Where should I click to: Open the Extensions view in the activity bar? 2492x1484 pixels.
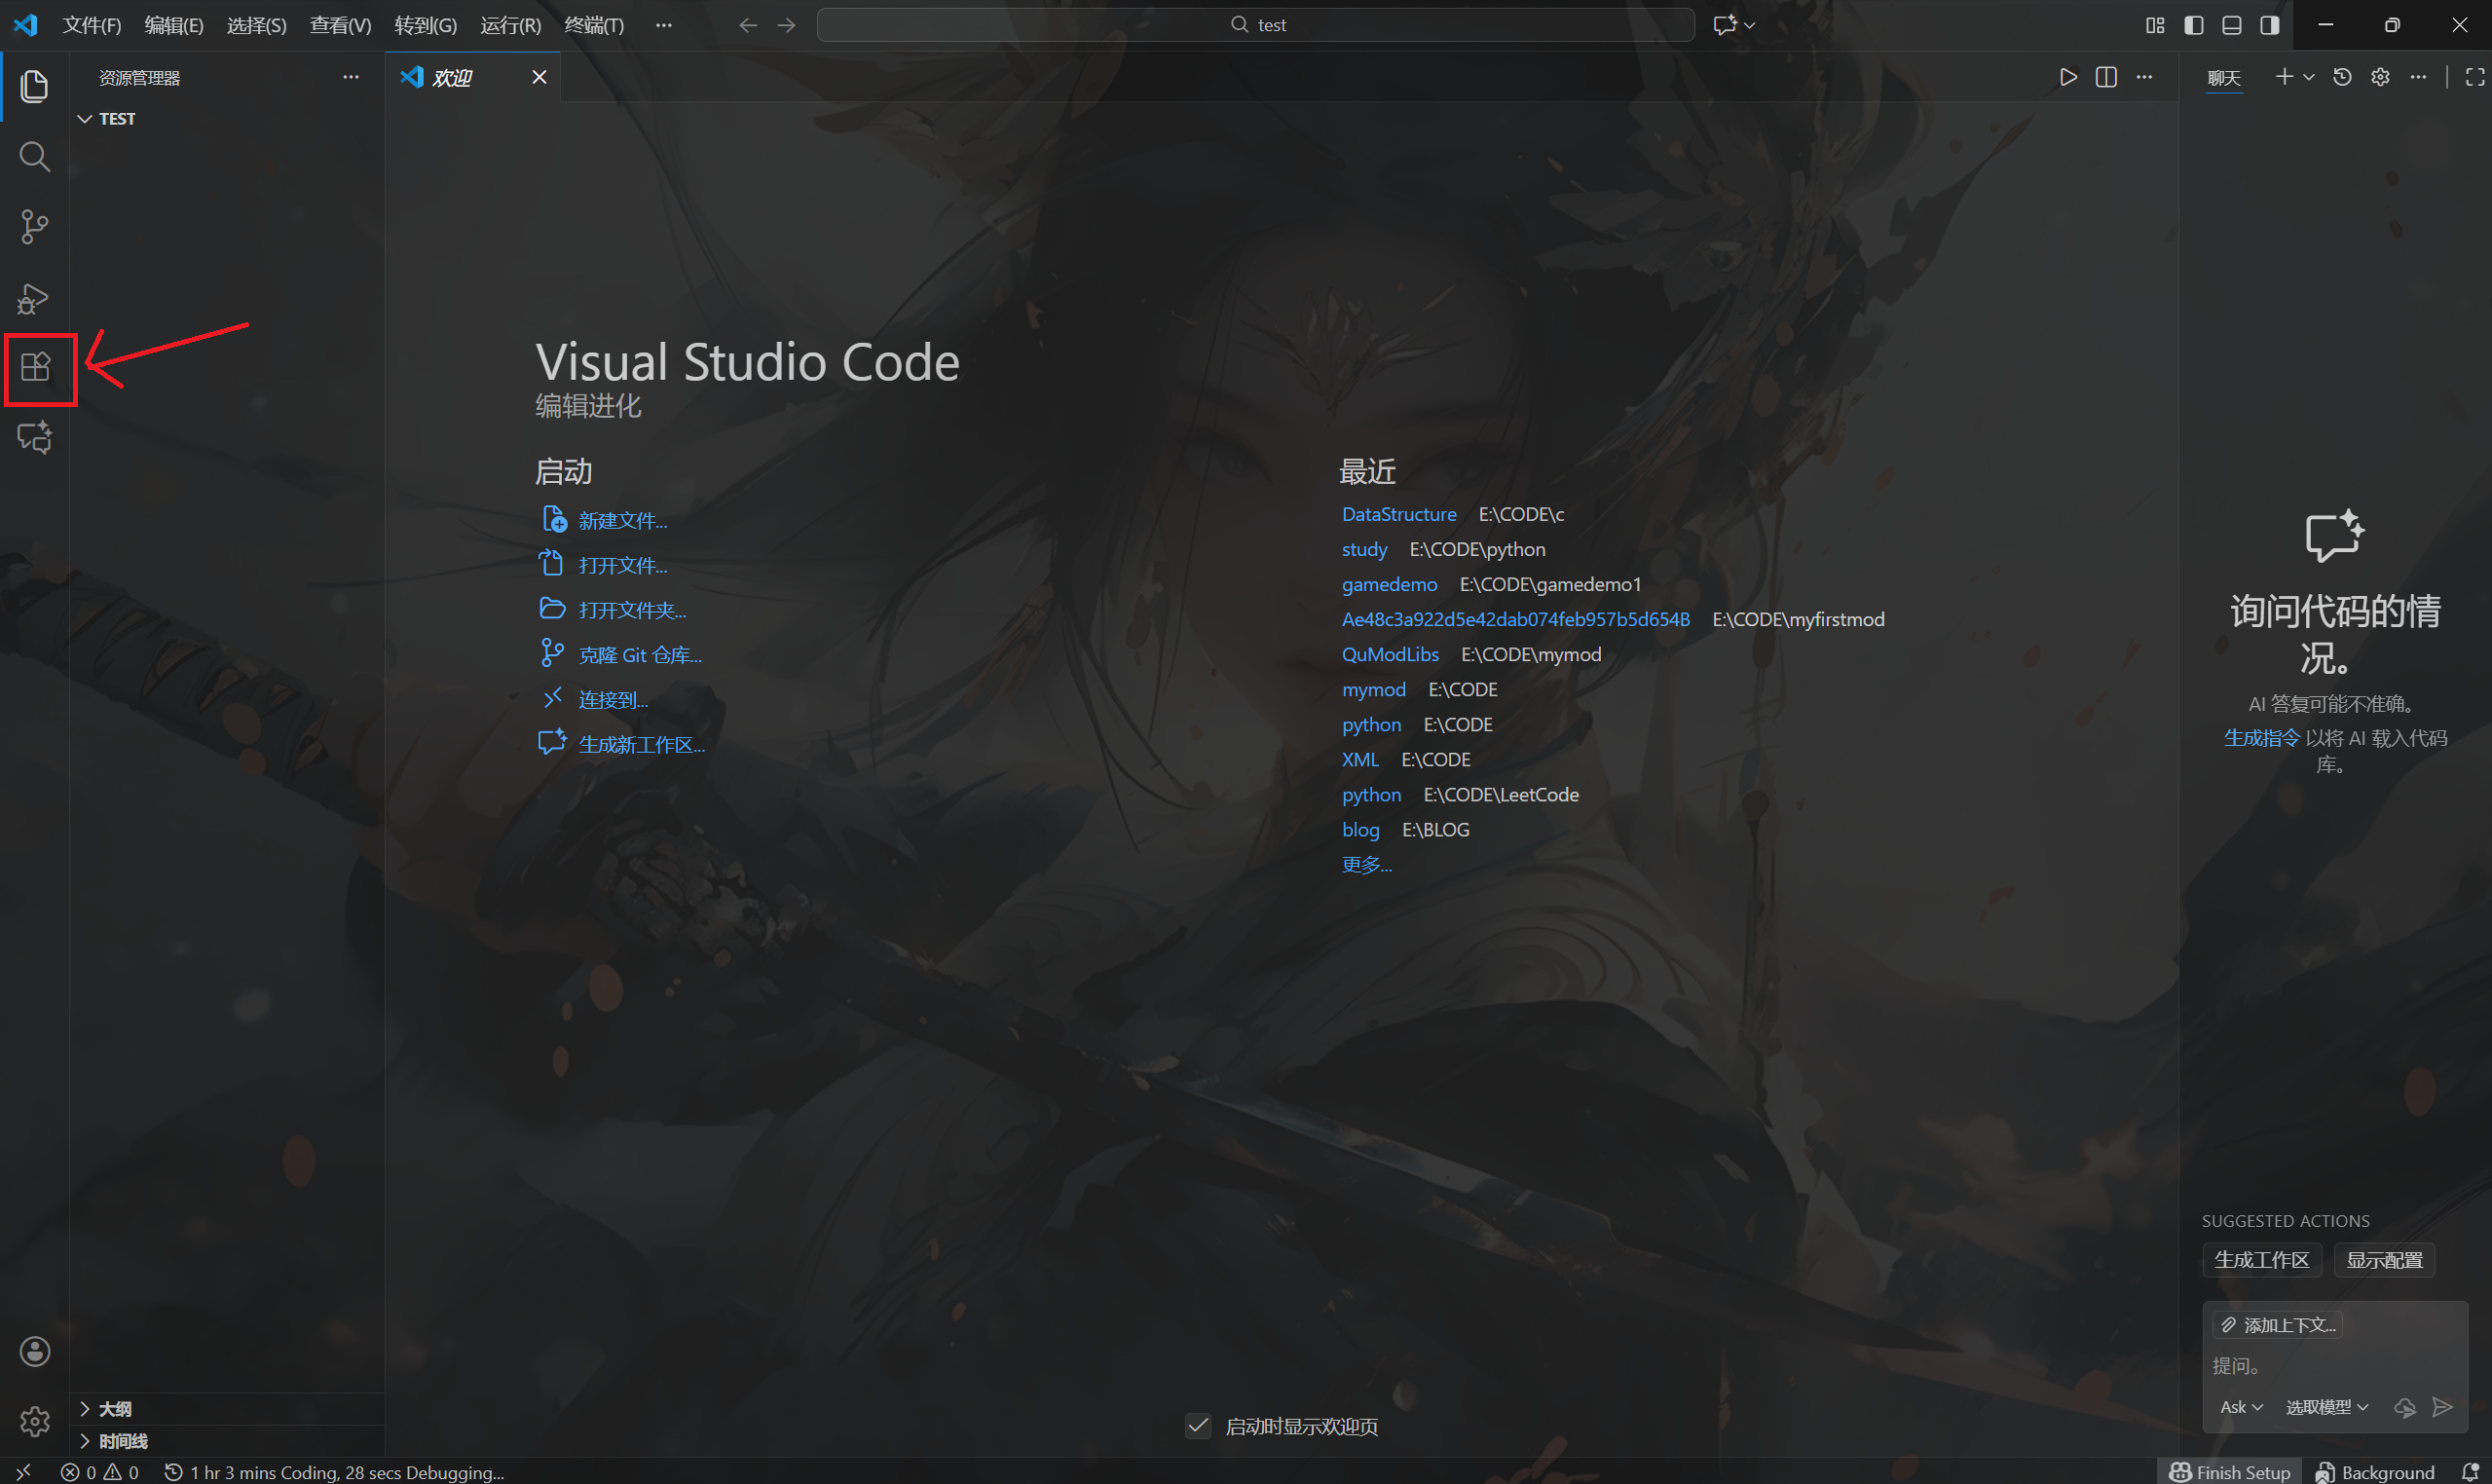(x=36, y=368)
